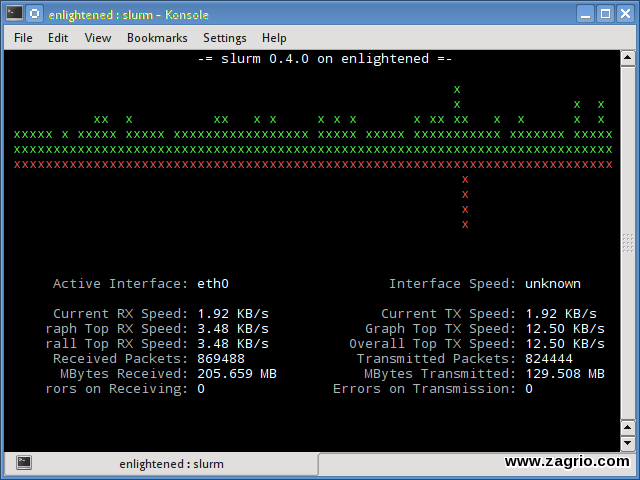This screenshot has height=480, width=640.
Task: Click Received Packets value 869488
Action: [221, 359]
